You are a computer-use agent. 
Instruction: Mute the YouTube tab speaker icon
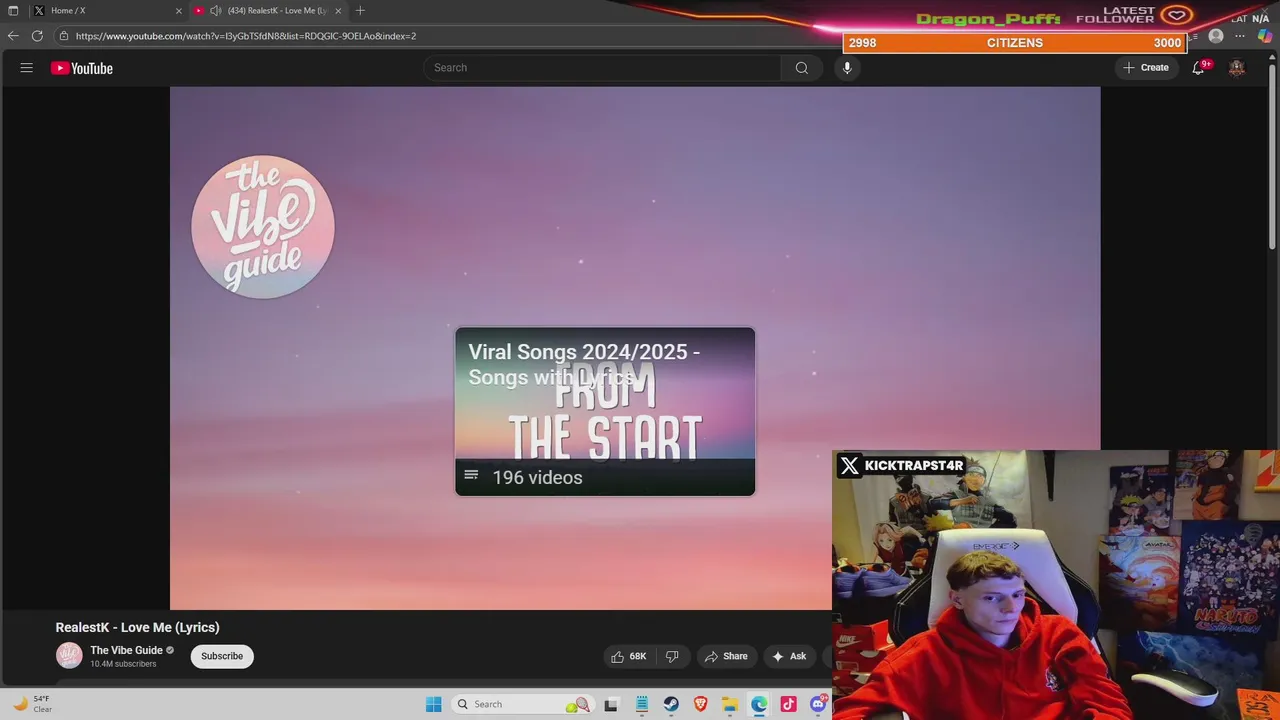[x=215, y=10]
